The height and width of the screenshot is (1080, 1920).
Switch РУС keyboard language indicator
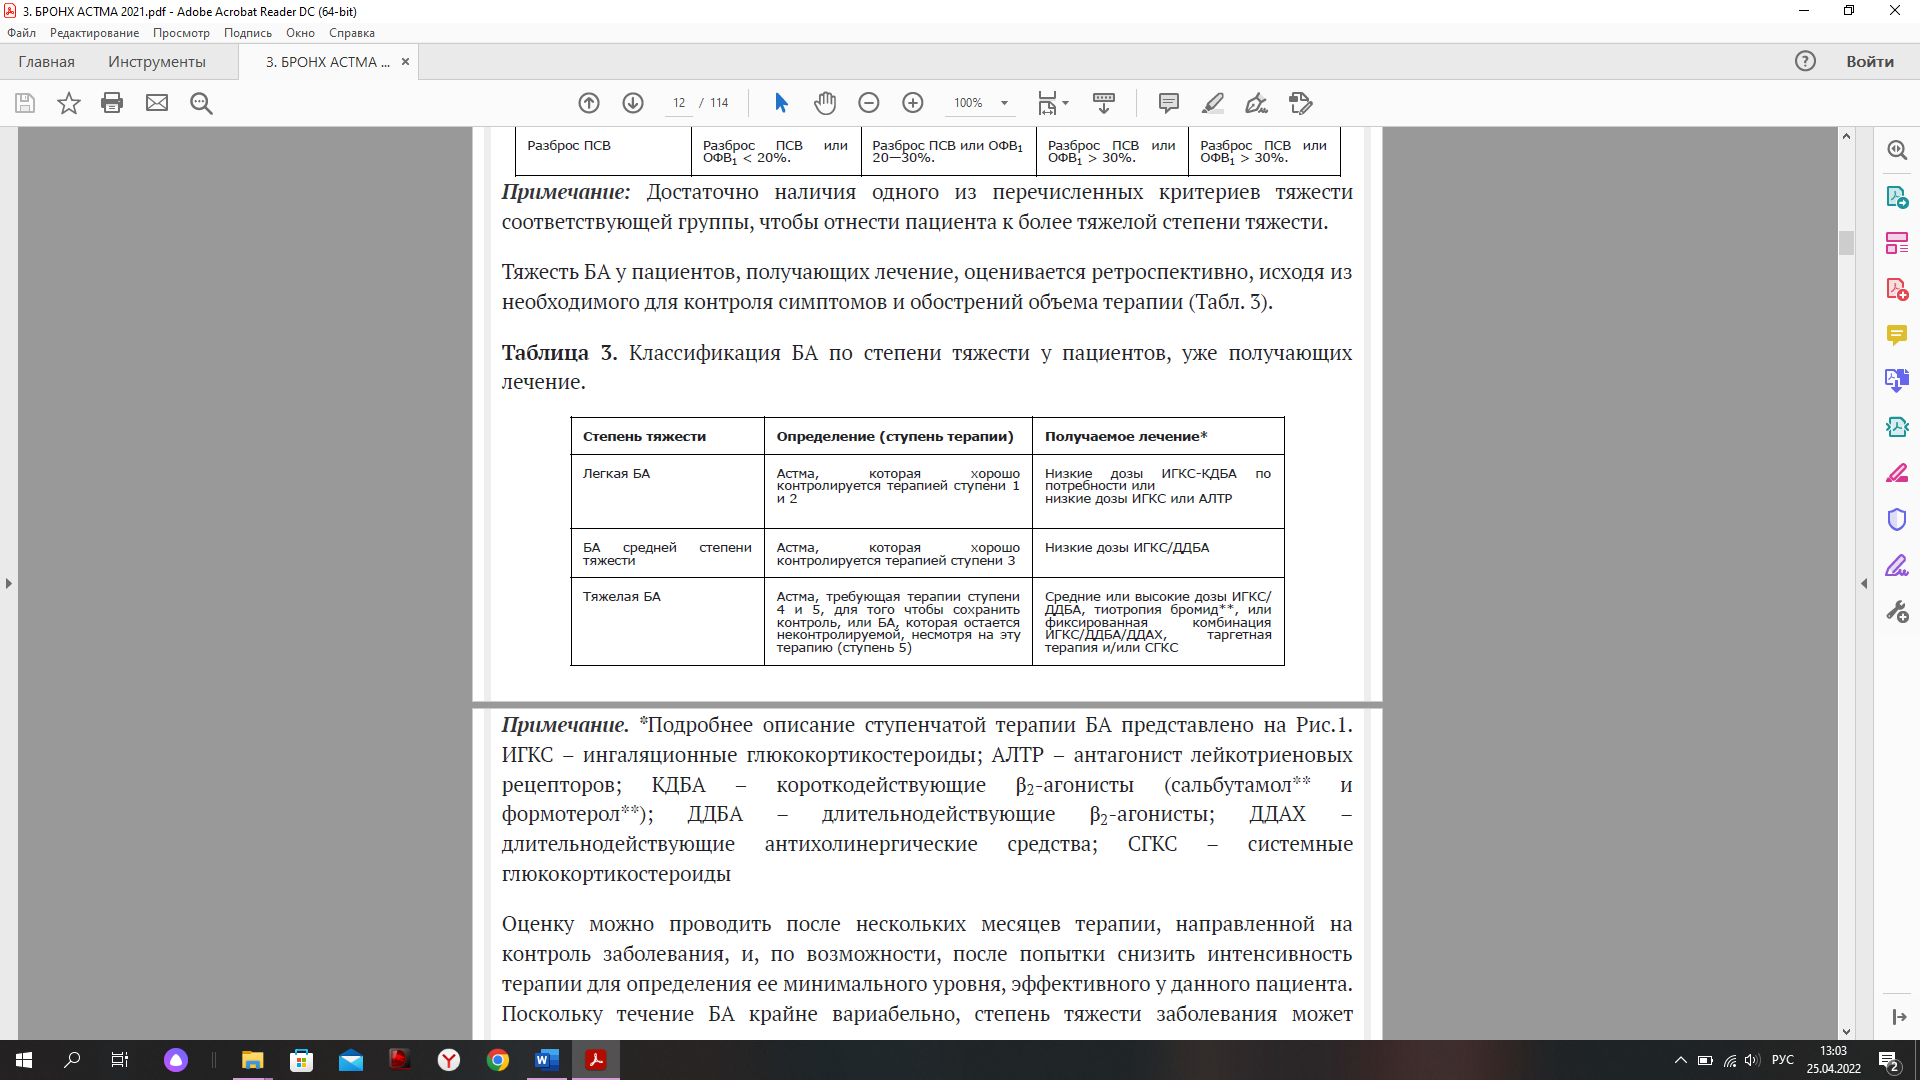(1782, 1060)
